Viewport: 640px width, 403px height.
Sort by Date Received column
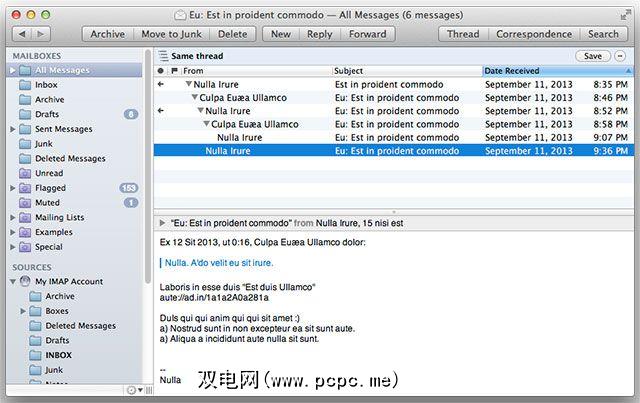pos(558,71)
